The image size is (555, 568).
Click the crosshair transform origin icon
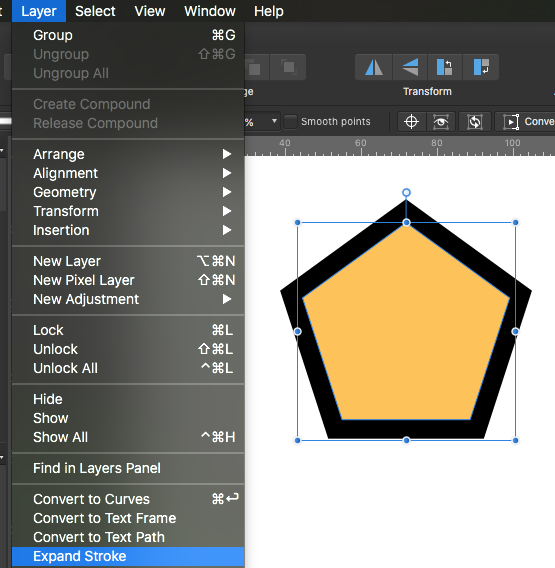412,122
